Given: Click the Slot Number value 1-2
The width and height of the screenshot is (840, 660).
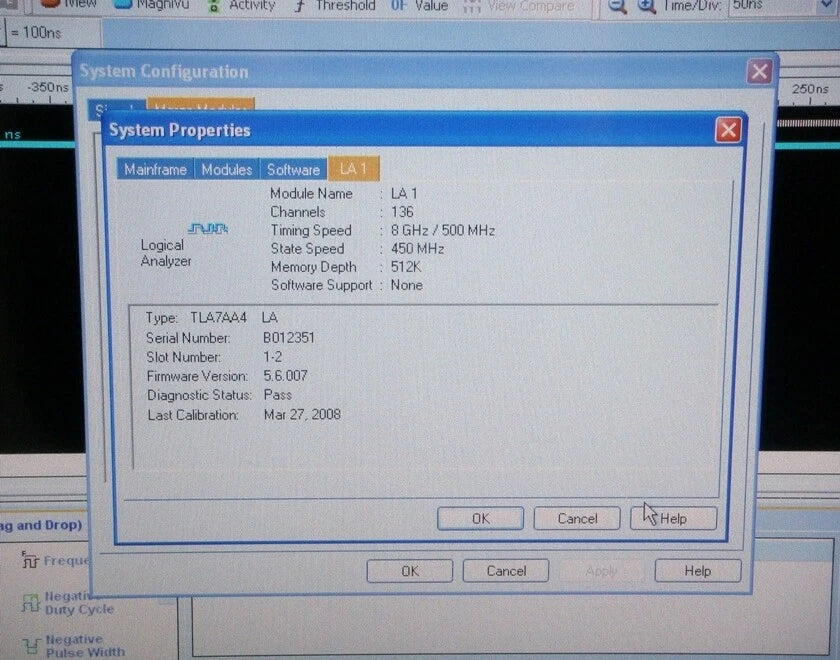Looking at the screenshot, I should click(273, 357).
